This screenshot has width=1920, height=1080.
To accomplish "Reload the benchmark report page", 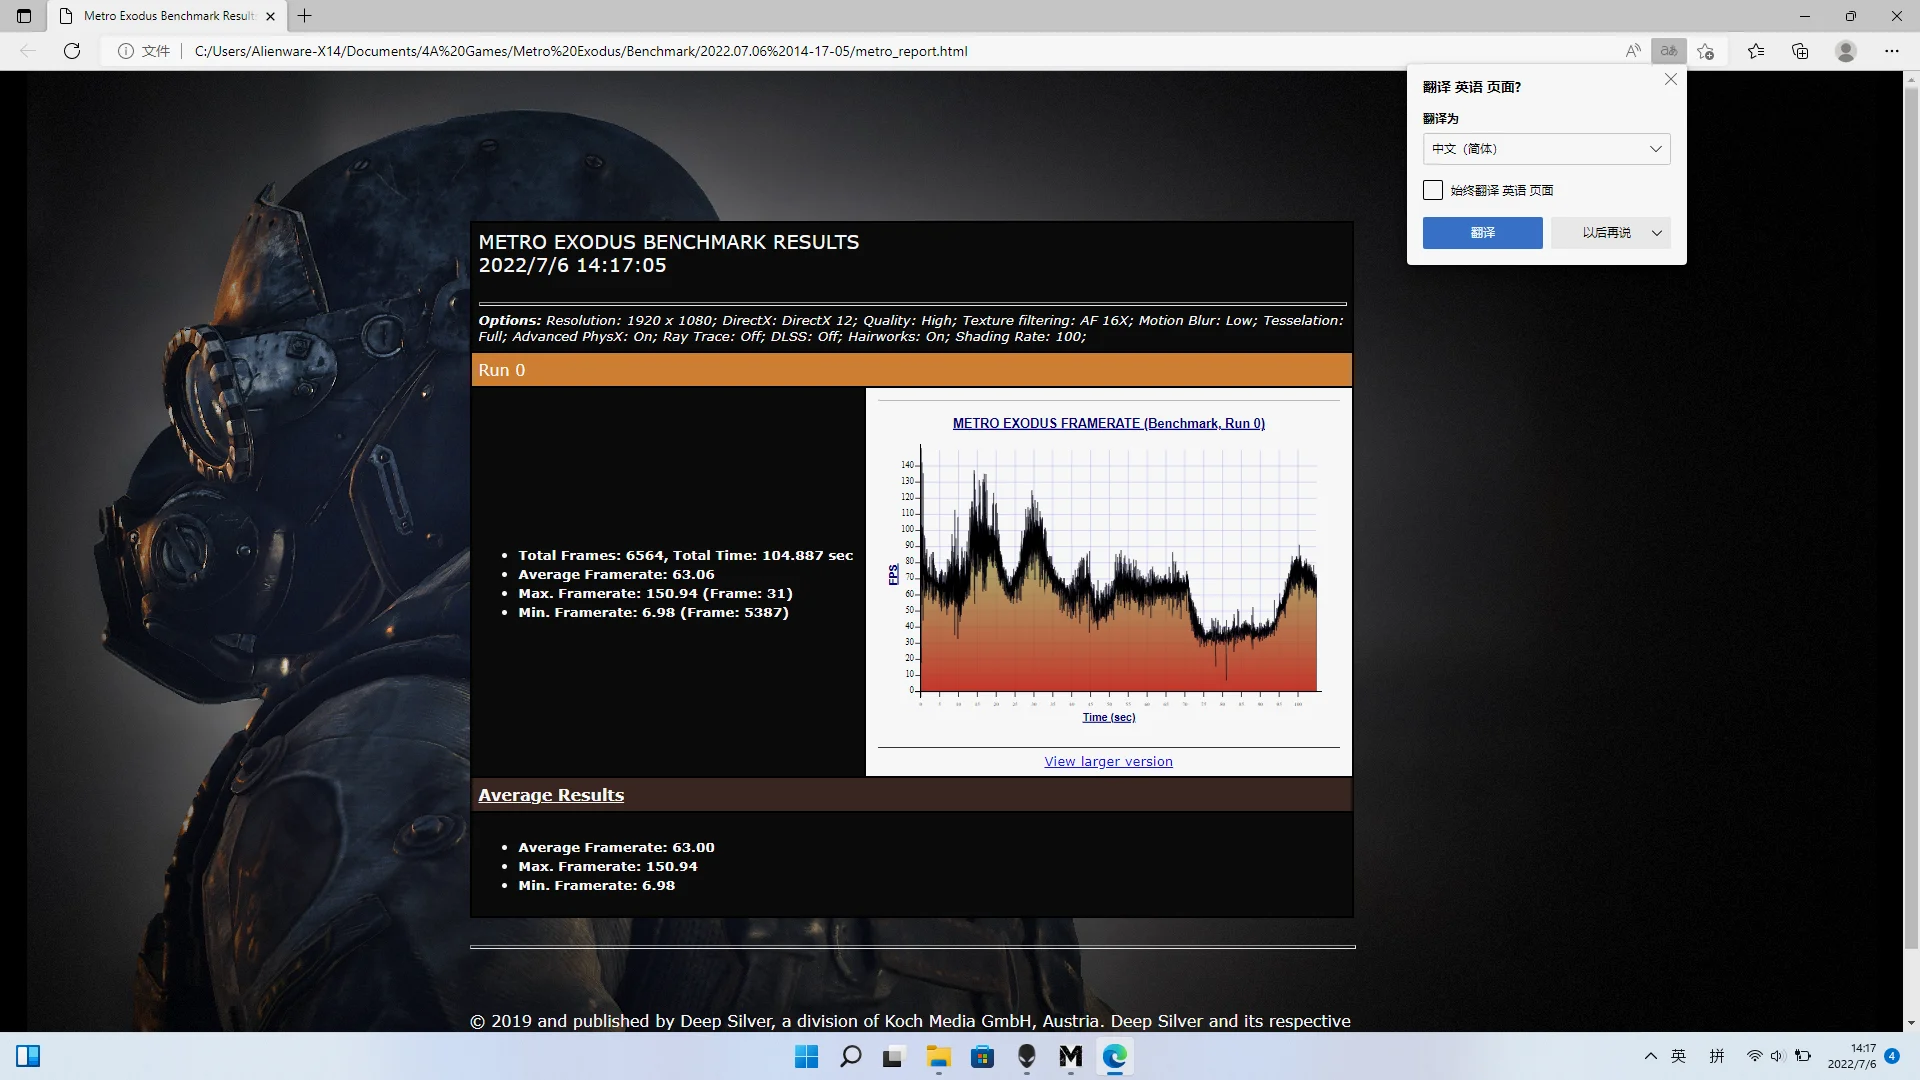I will click(72, 51).
